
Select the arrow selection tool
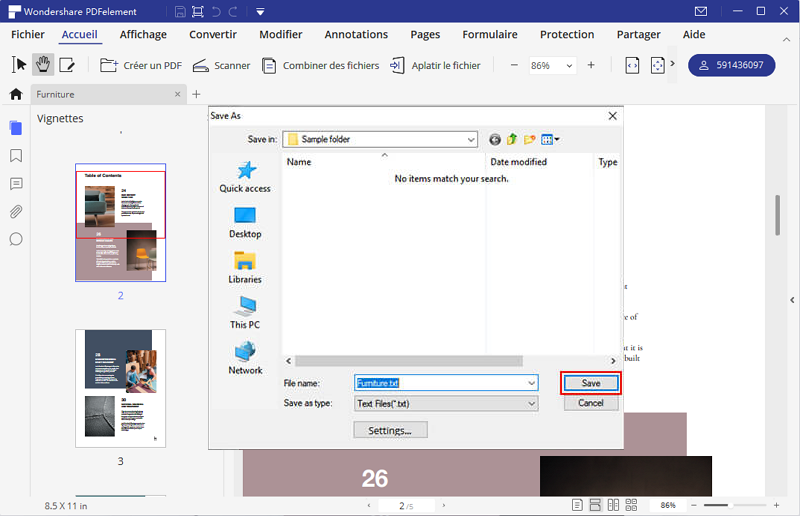point(19,65)
